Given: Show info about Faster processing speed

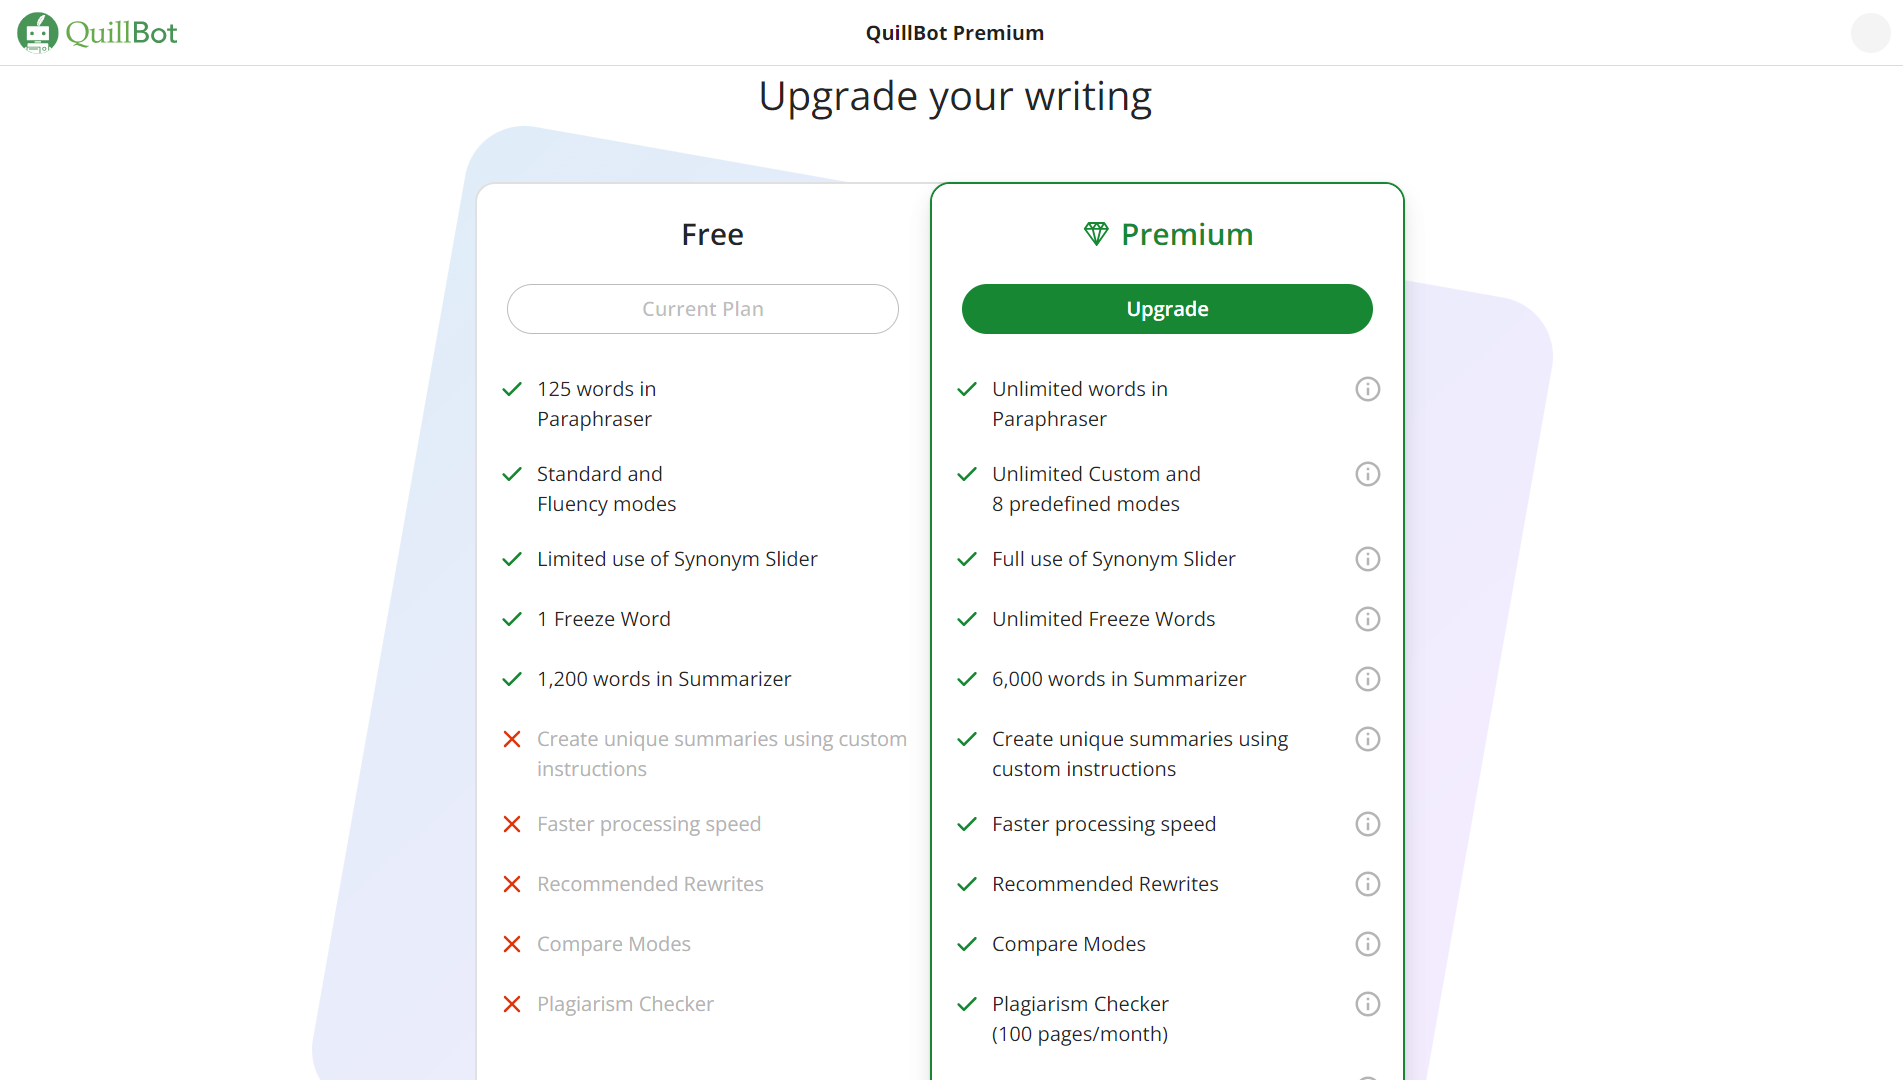Looking at the screenshot, I should (x=1367, y=824).
